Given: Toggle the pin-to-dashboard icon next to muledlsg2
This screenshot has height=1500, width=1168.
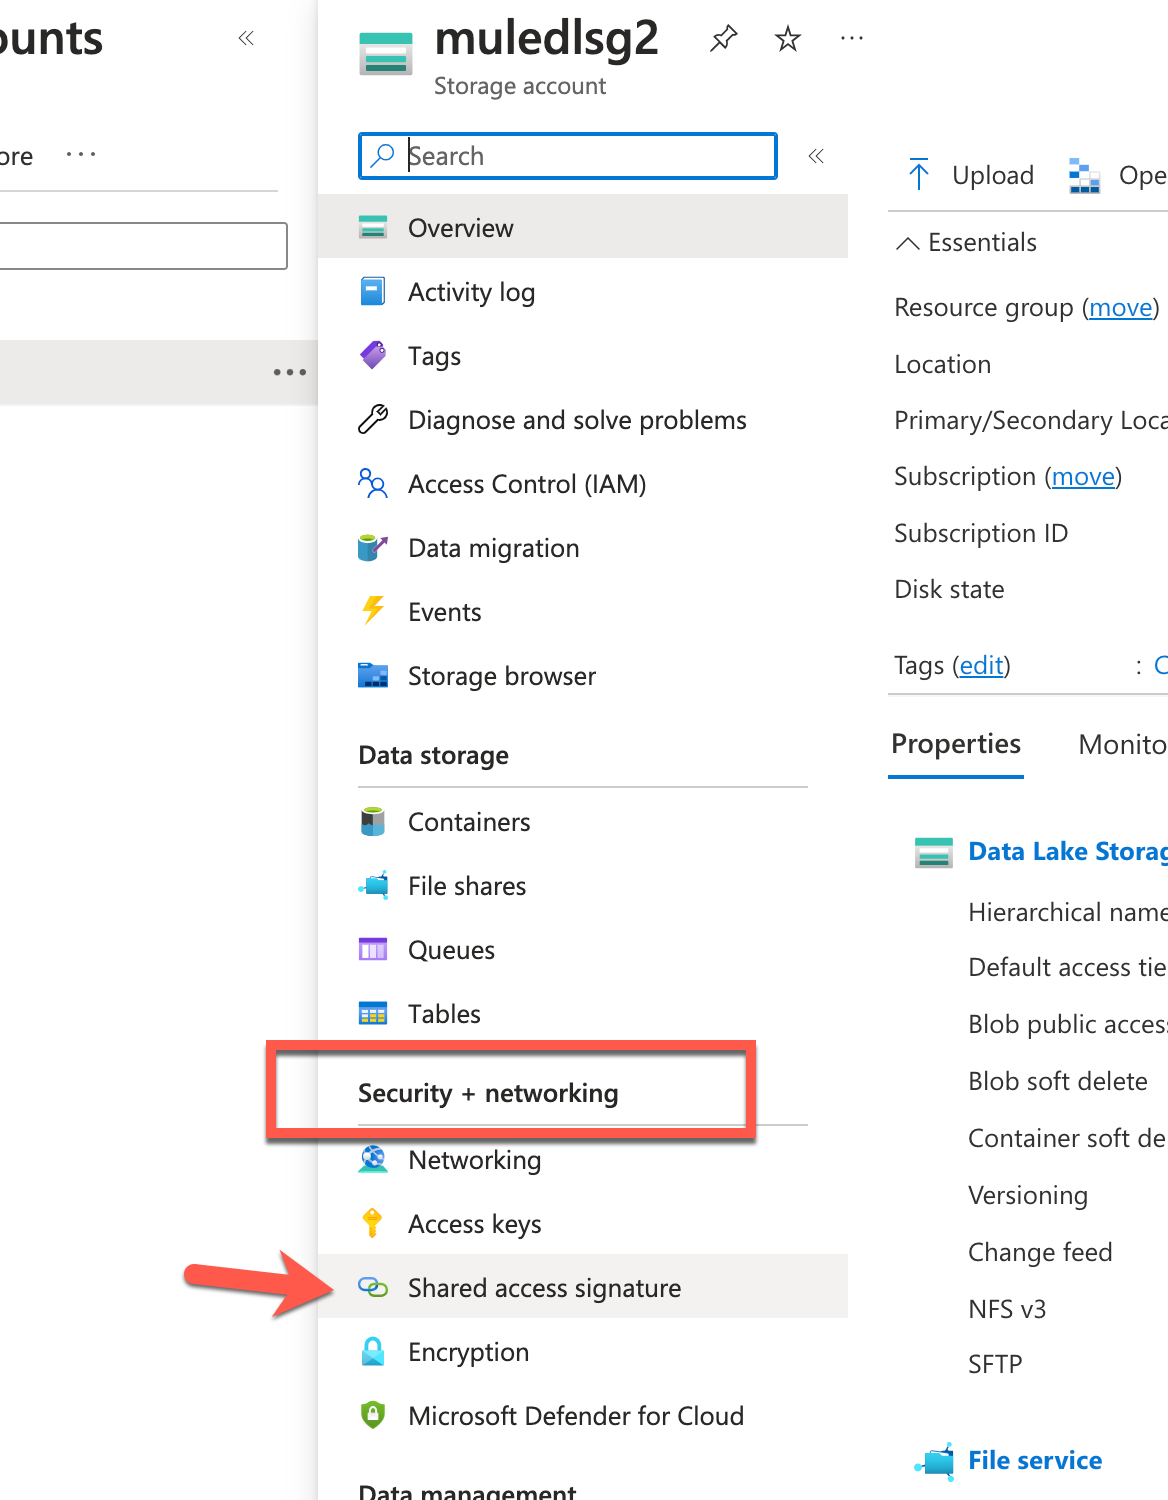Looking at the screenshot, I should pyautogui.click(x=722, y=38).
